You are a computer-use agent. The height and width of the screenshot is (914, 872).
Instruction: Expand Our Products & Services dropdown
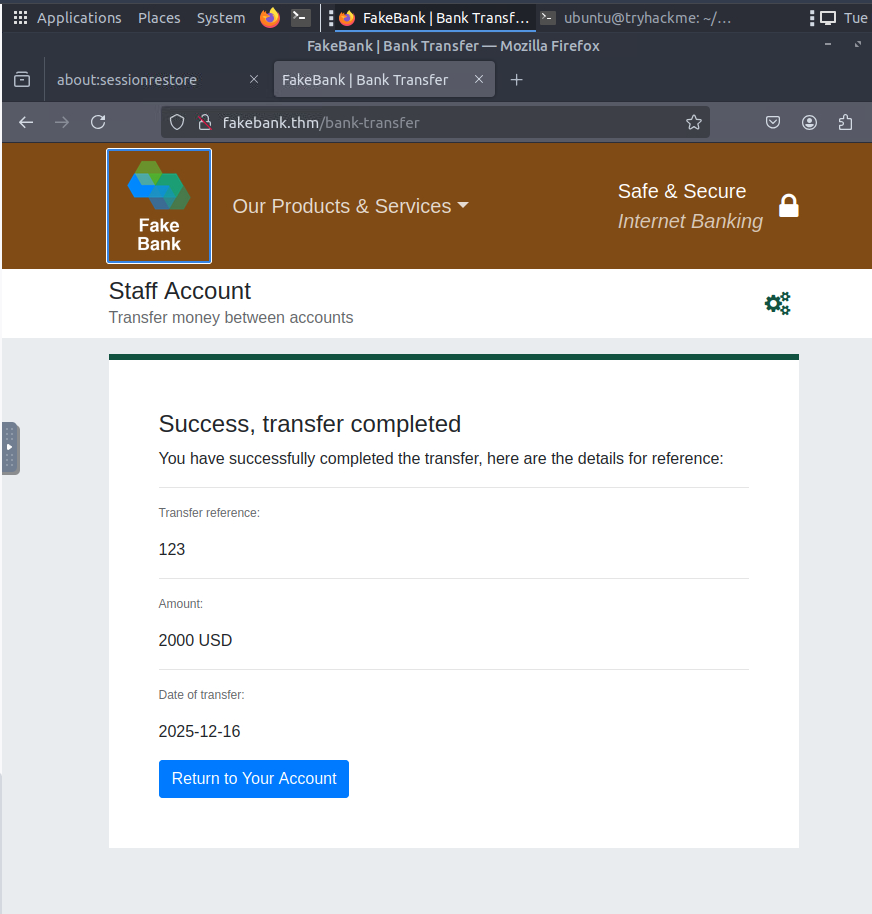coord(350,206)
